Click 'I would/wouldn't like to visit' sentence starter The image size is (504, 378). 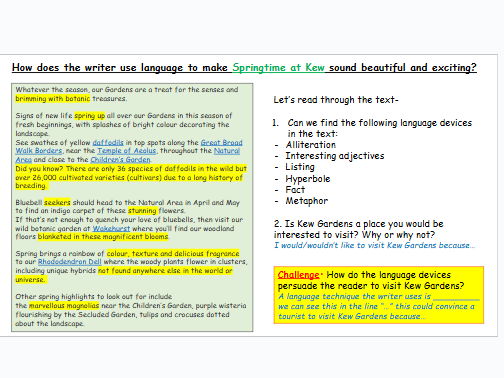(x=374, y=245)
